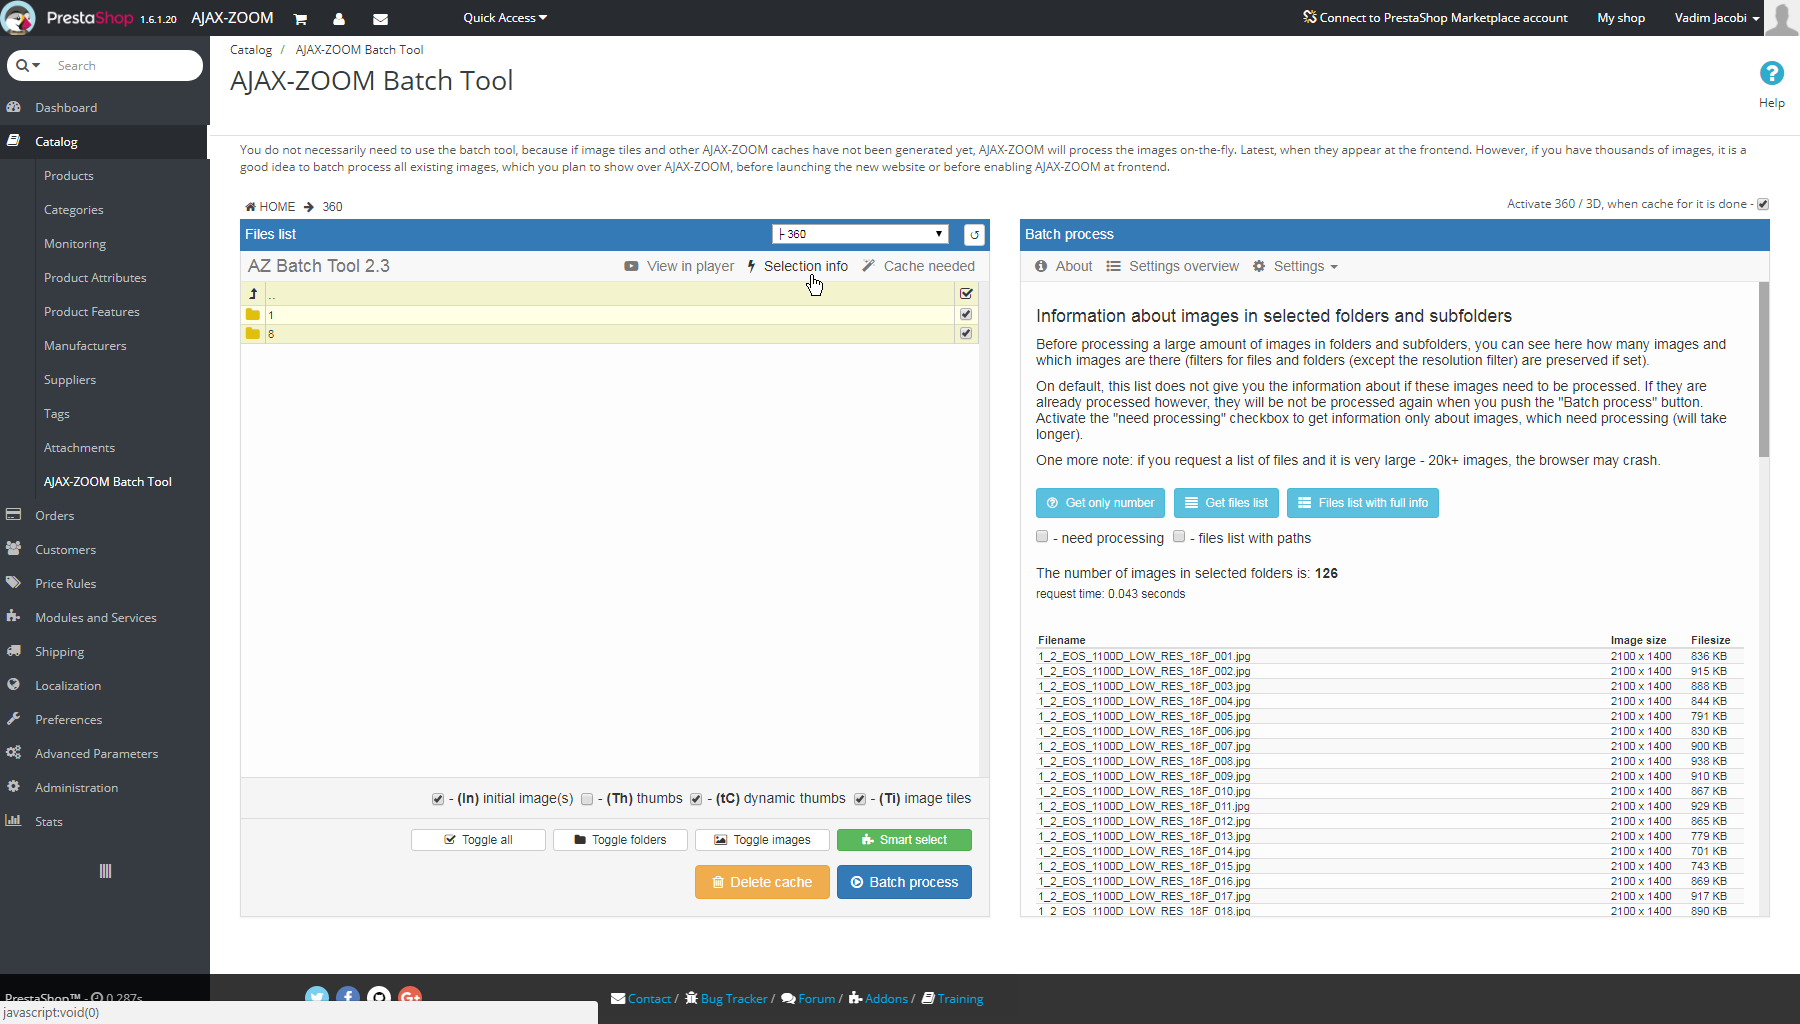Click the Price Rules tag icon

pyautogui.click(x=14, y=583)
